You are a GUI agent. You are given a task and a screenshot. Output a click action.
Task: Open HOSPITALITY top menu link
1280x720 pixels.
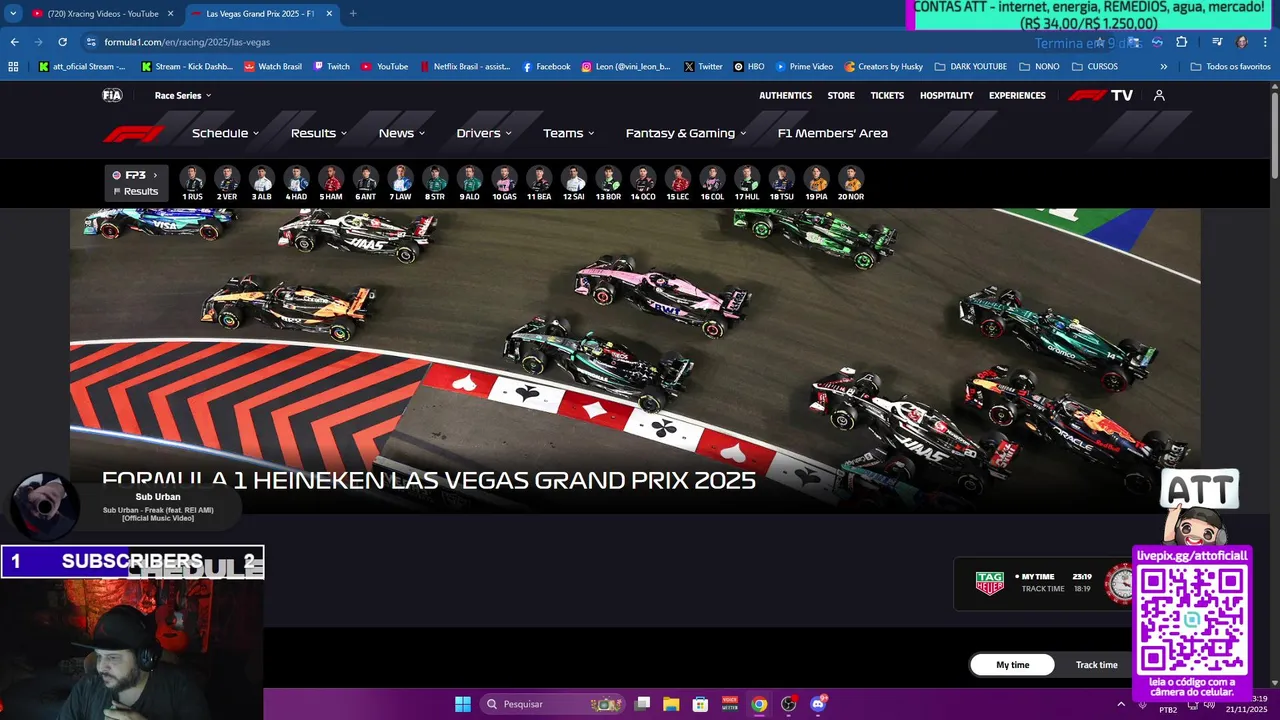(x=946, y=95)
